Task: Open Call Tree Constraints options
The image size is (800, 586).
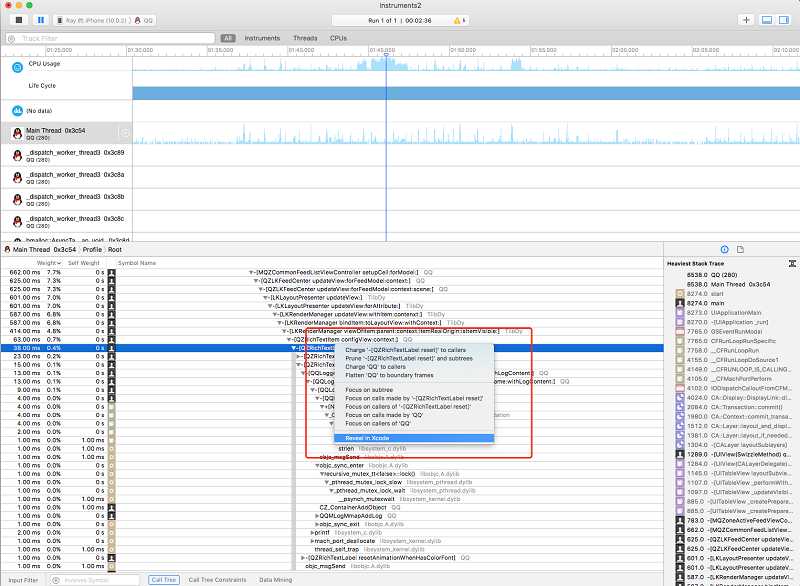Action: (217, 580)
